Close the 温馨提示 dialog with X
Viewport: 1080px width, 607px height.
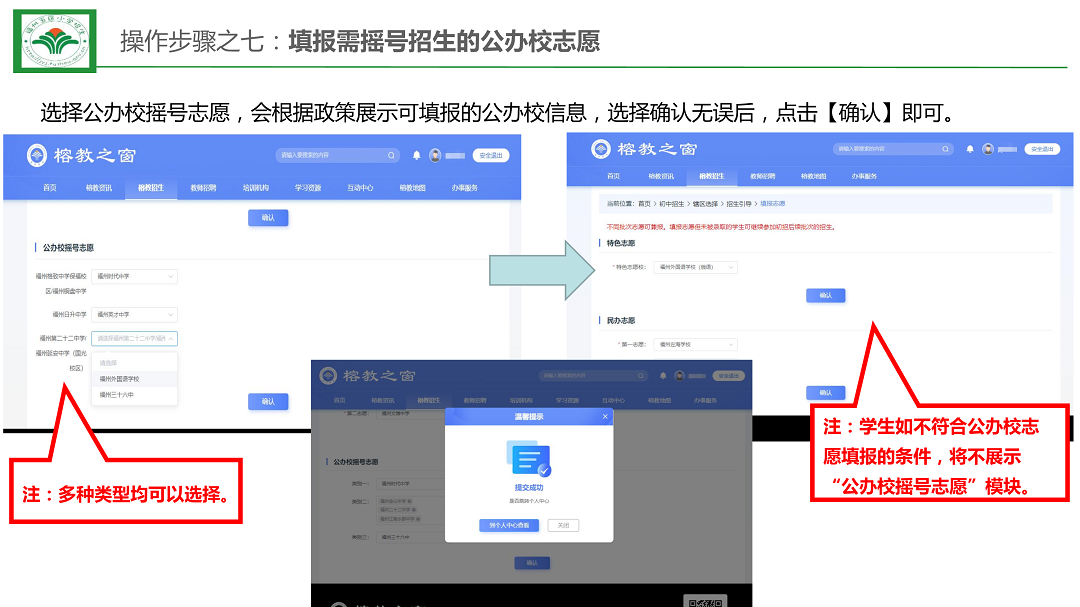coord(605,417)
